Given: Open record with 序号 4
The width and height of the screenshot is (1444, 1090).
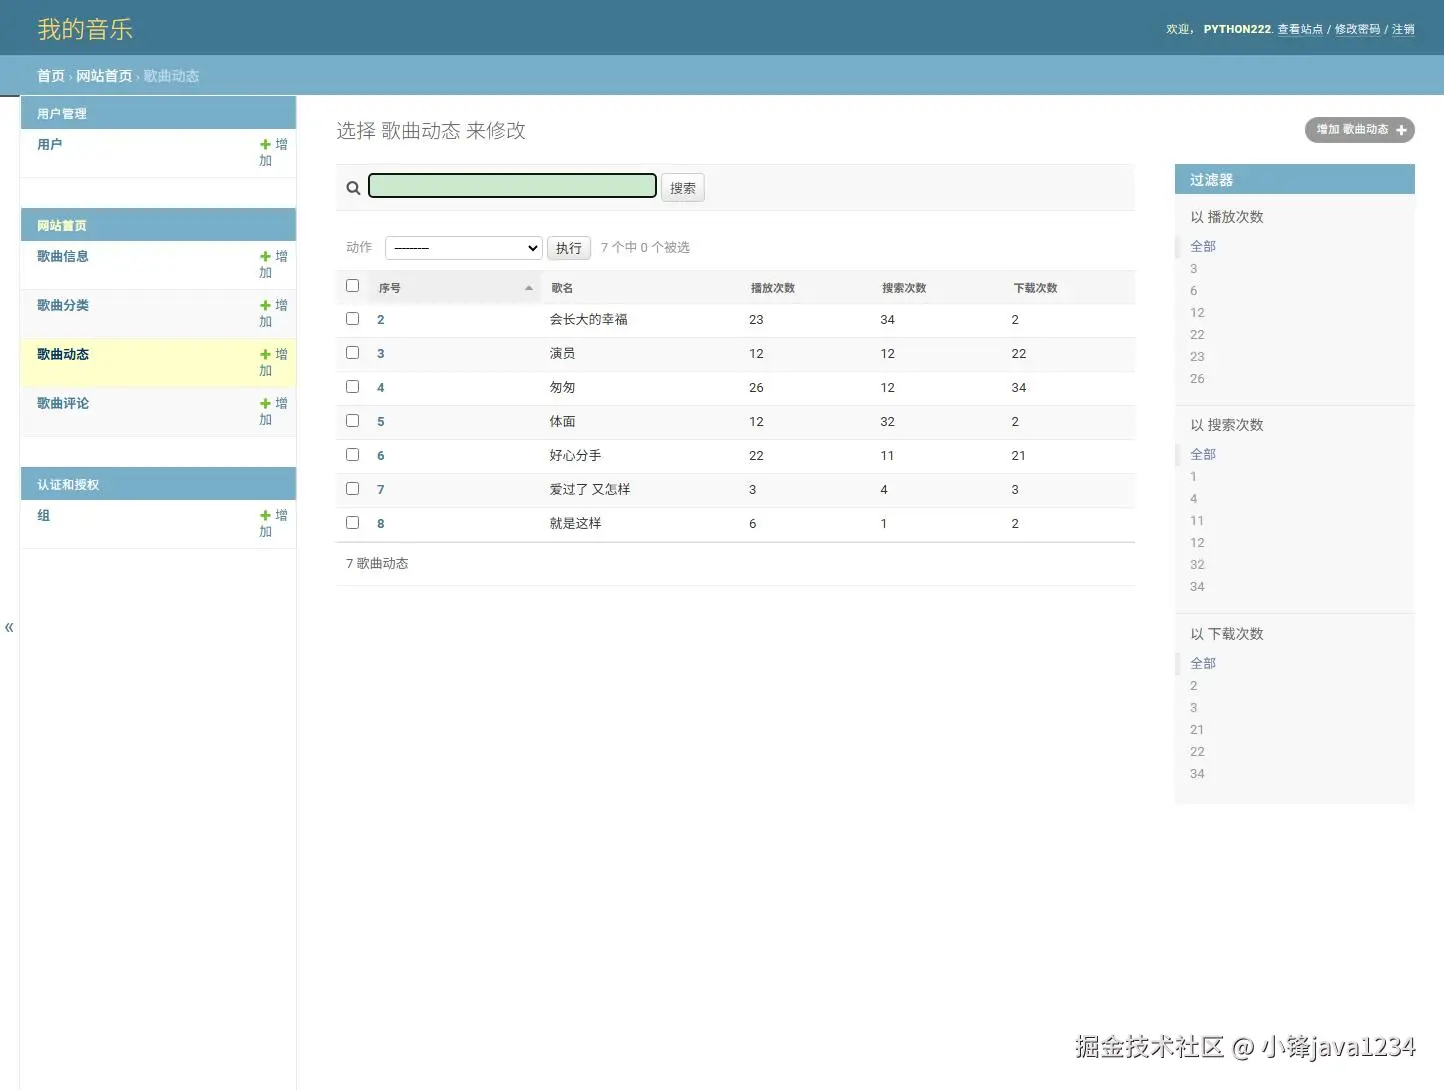Looking at the screenshot, I should click(381, 388).
